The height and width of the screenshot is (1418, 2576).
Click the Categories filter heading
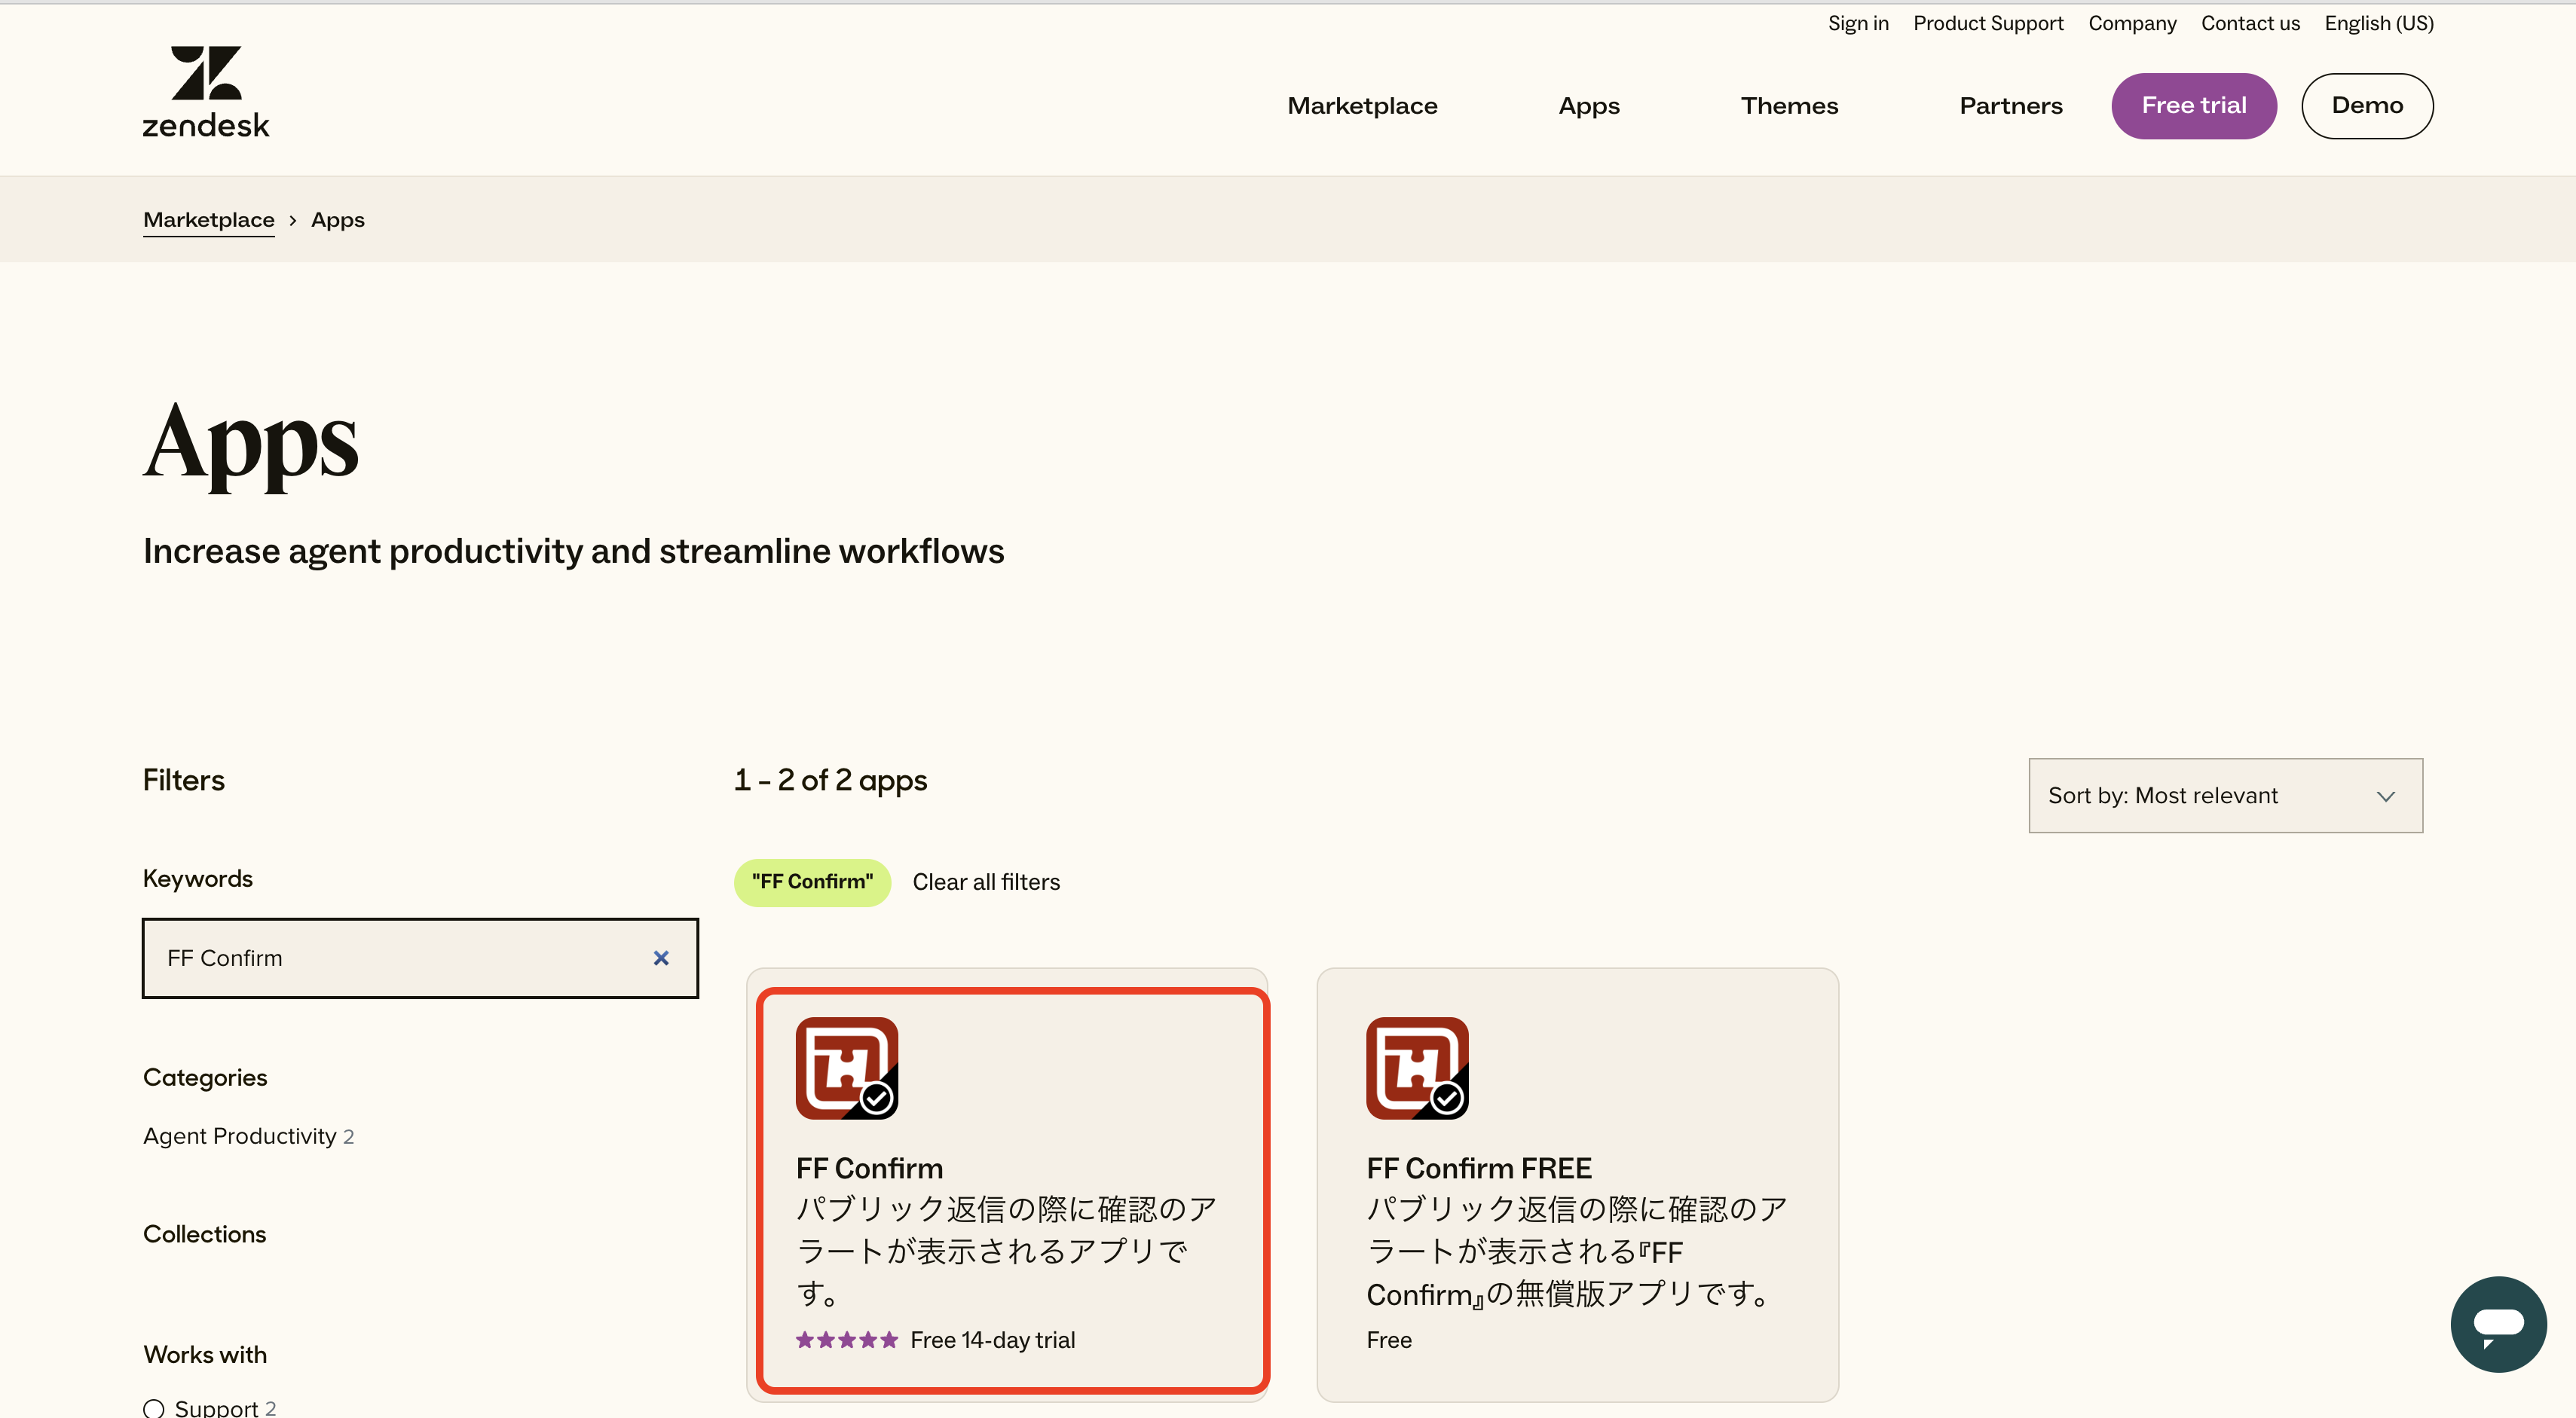[x=205, y=1078]
